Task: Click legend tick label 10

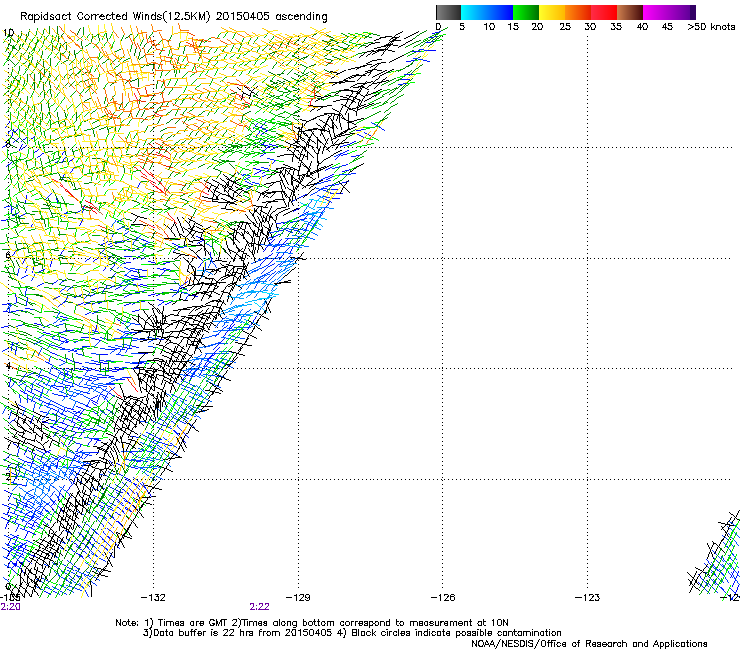Action: click(489, 27)
